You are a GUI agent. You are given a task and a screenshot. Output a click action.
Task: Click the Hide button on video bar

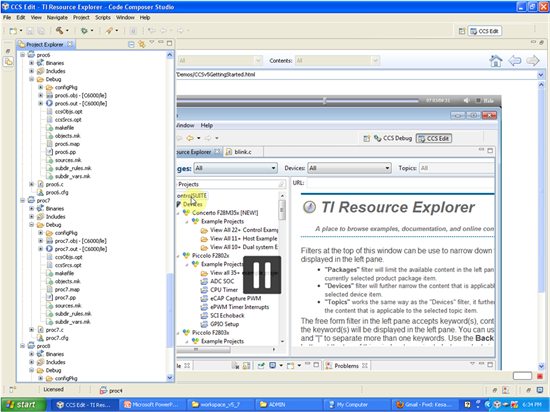click(x=485, y=101)
